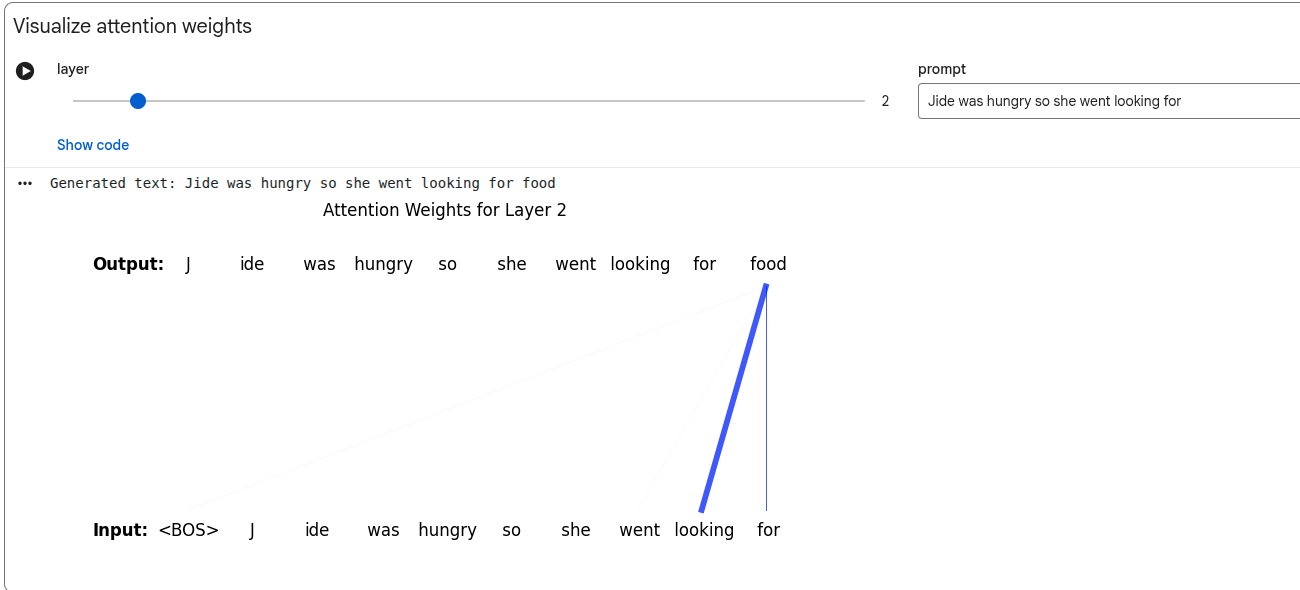Click the thick blue attention line
The width and height of the screenshot is (1300, 590).
click(x=734, y=398)
